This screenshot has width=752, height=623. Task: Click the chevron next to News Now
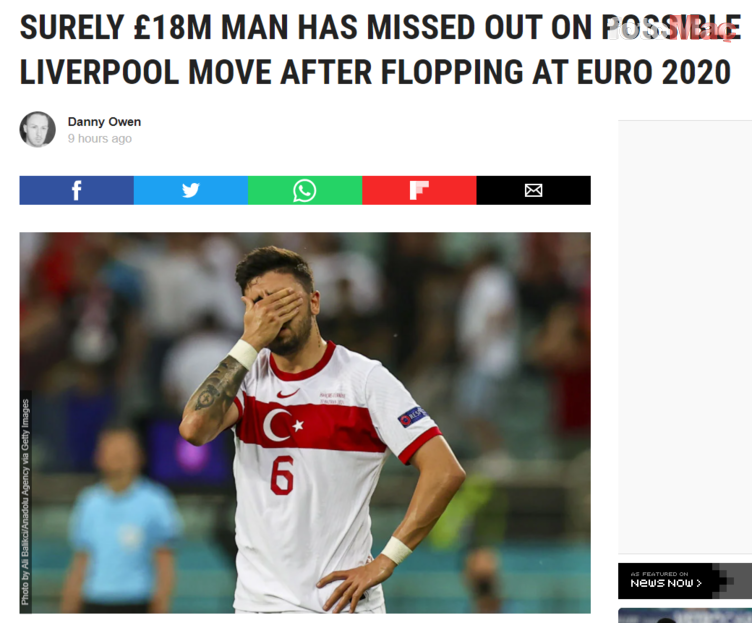tap(699, 583)
